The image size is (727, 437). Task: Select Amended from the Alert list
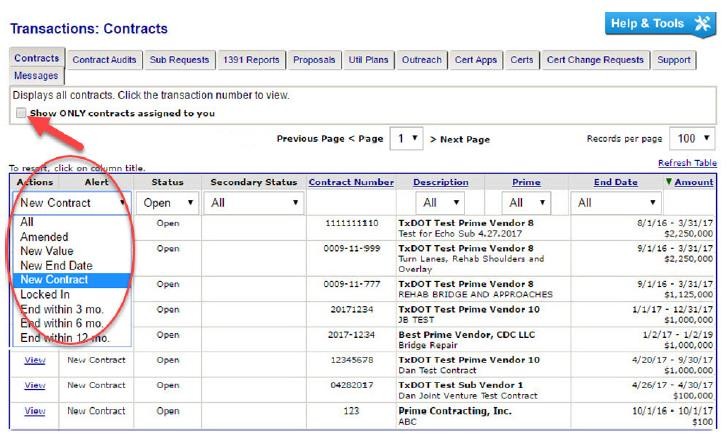(x=44, y=237)
